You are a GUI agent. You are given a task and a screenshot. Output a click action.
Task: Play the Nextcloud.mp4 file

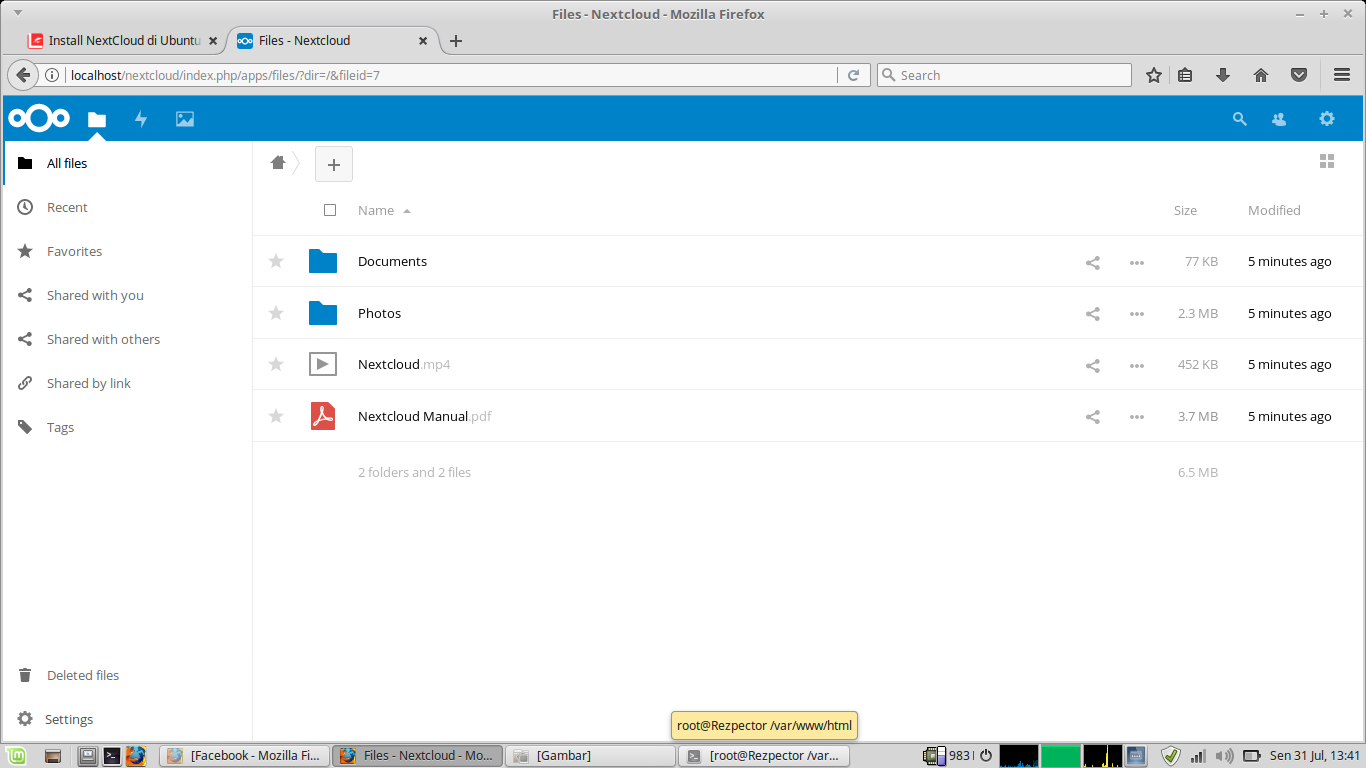[x=404, y=364]
